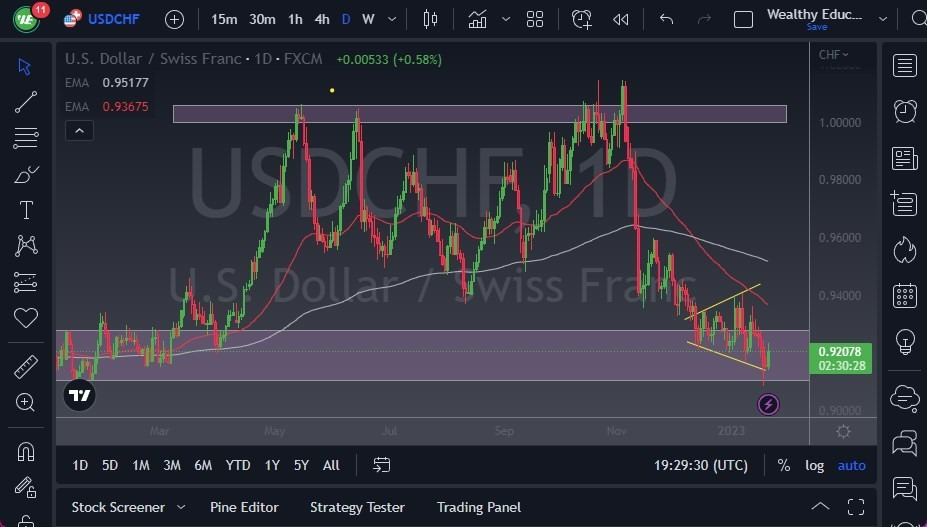Add to favorites with heart icon
Viewport: 927px width, 527px height.
pos(25,318)
